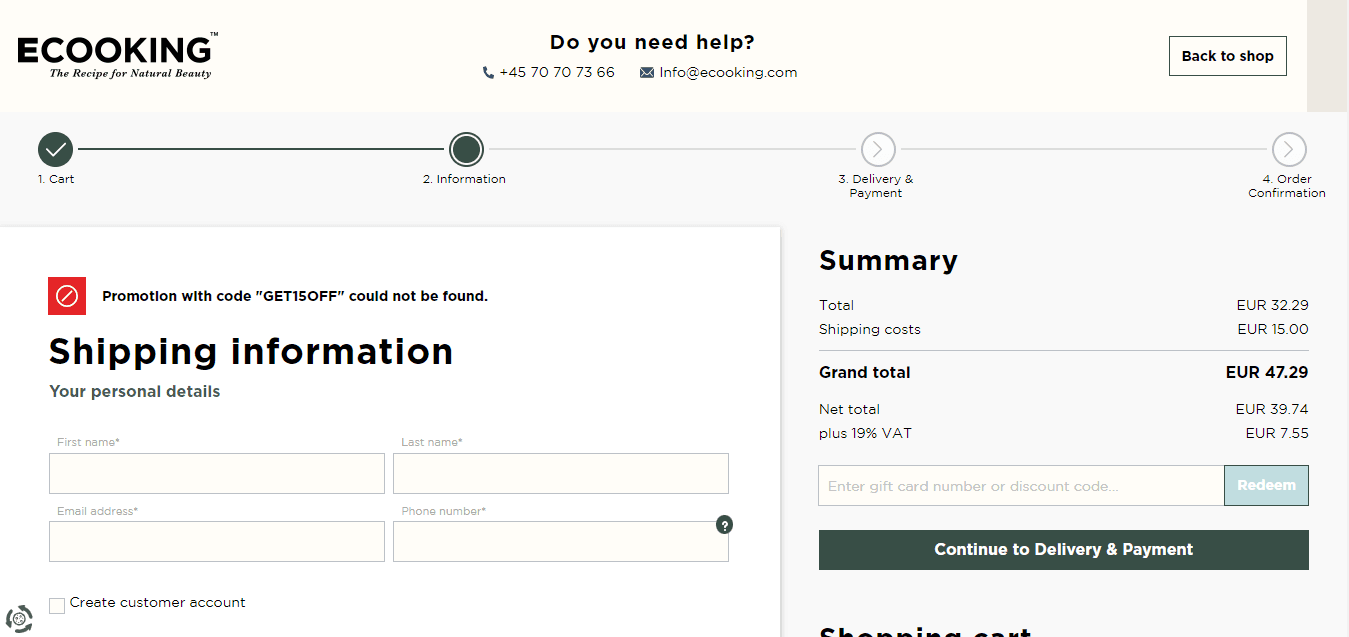Click the envelope icon beside email address
The image size is (1349, 637).
(x=647, y=73)
